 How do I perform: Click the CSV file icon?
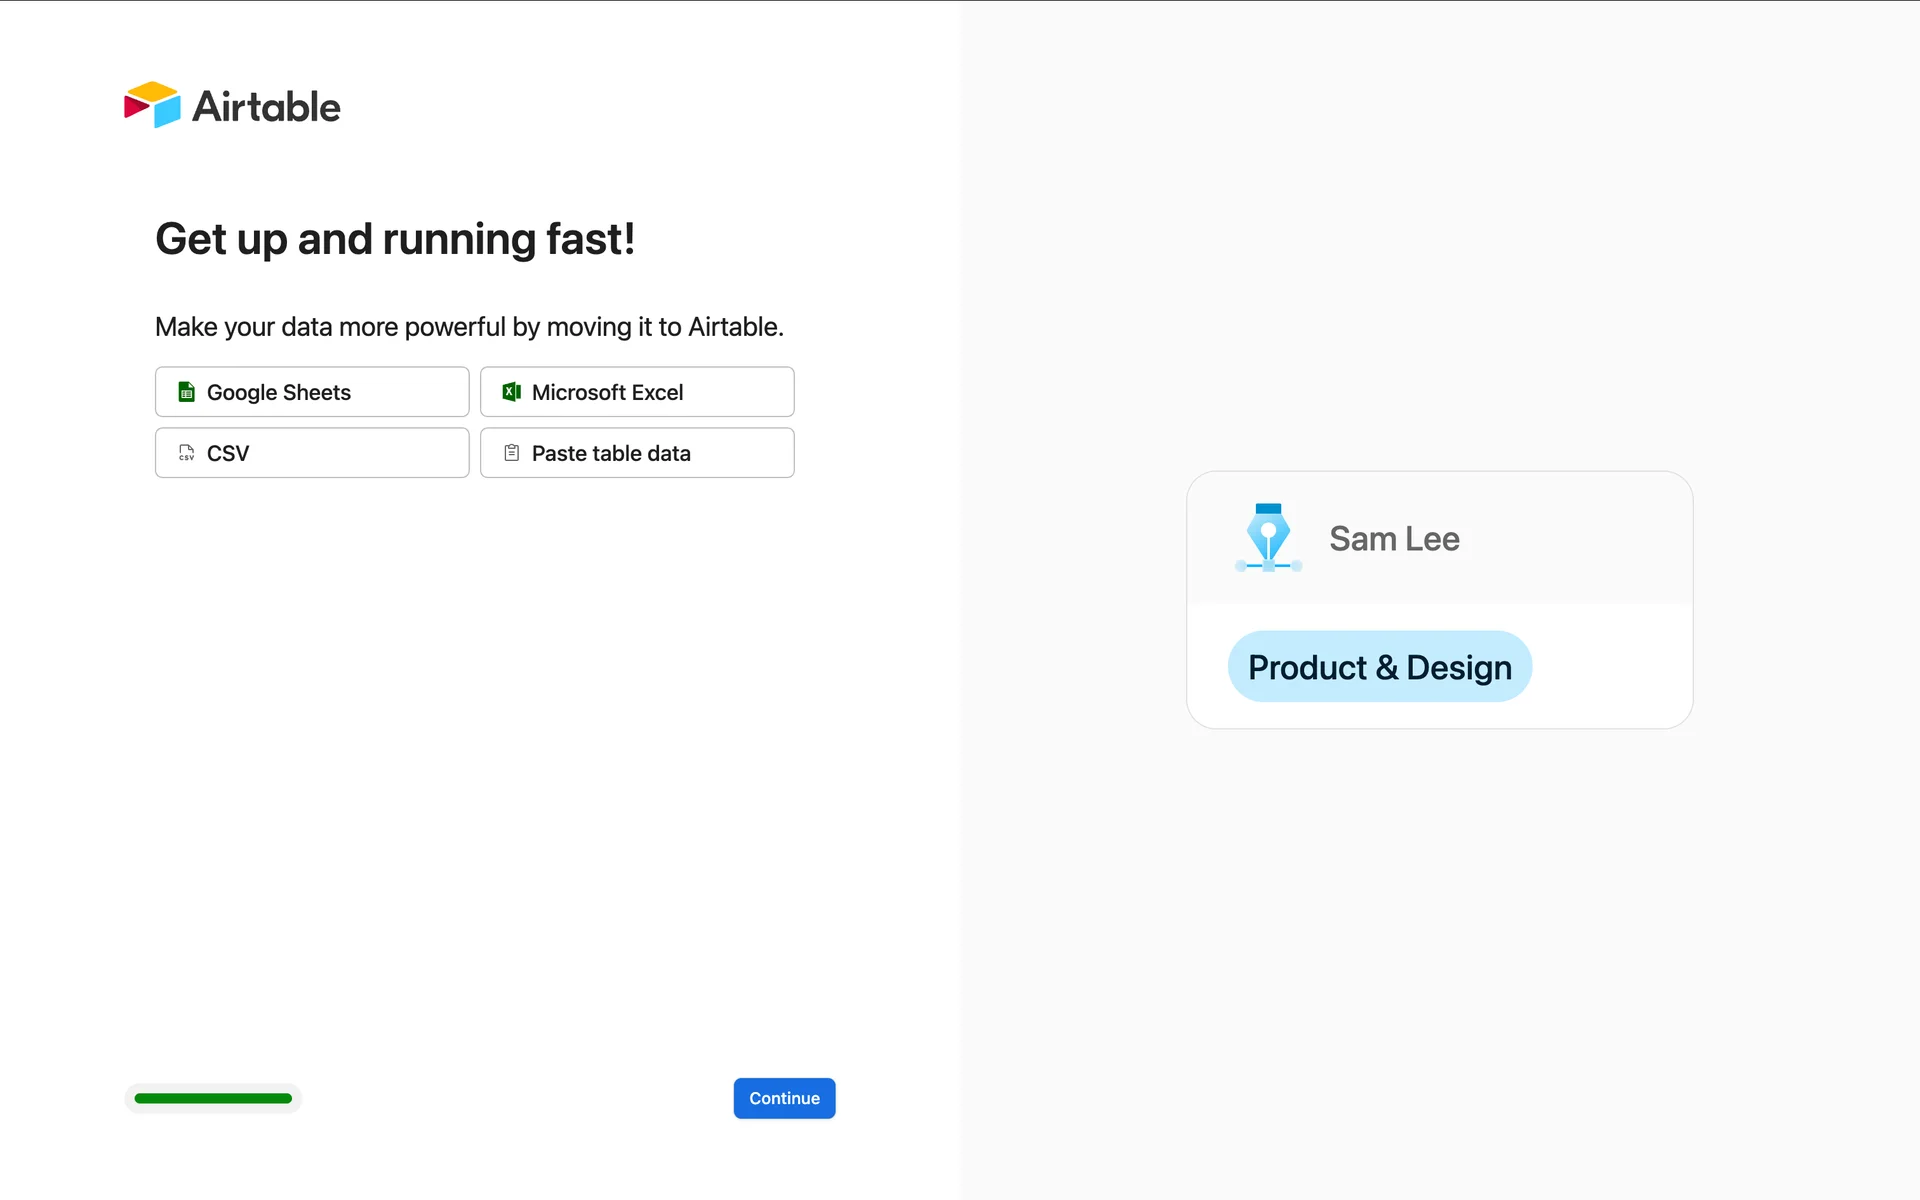pos(186,453)
